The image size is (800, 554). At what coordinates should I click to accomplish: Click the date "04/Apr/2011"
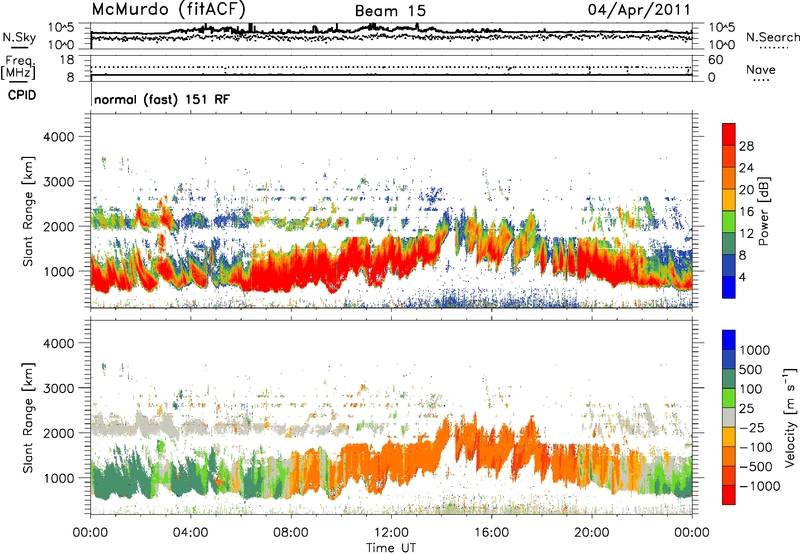coord(639,9)
